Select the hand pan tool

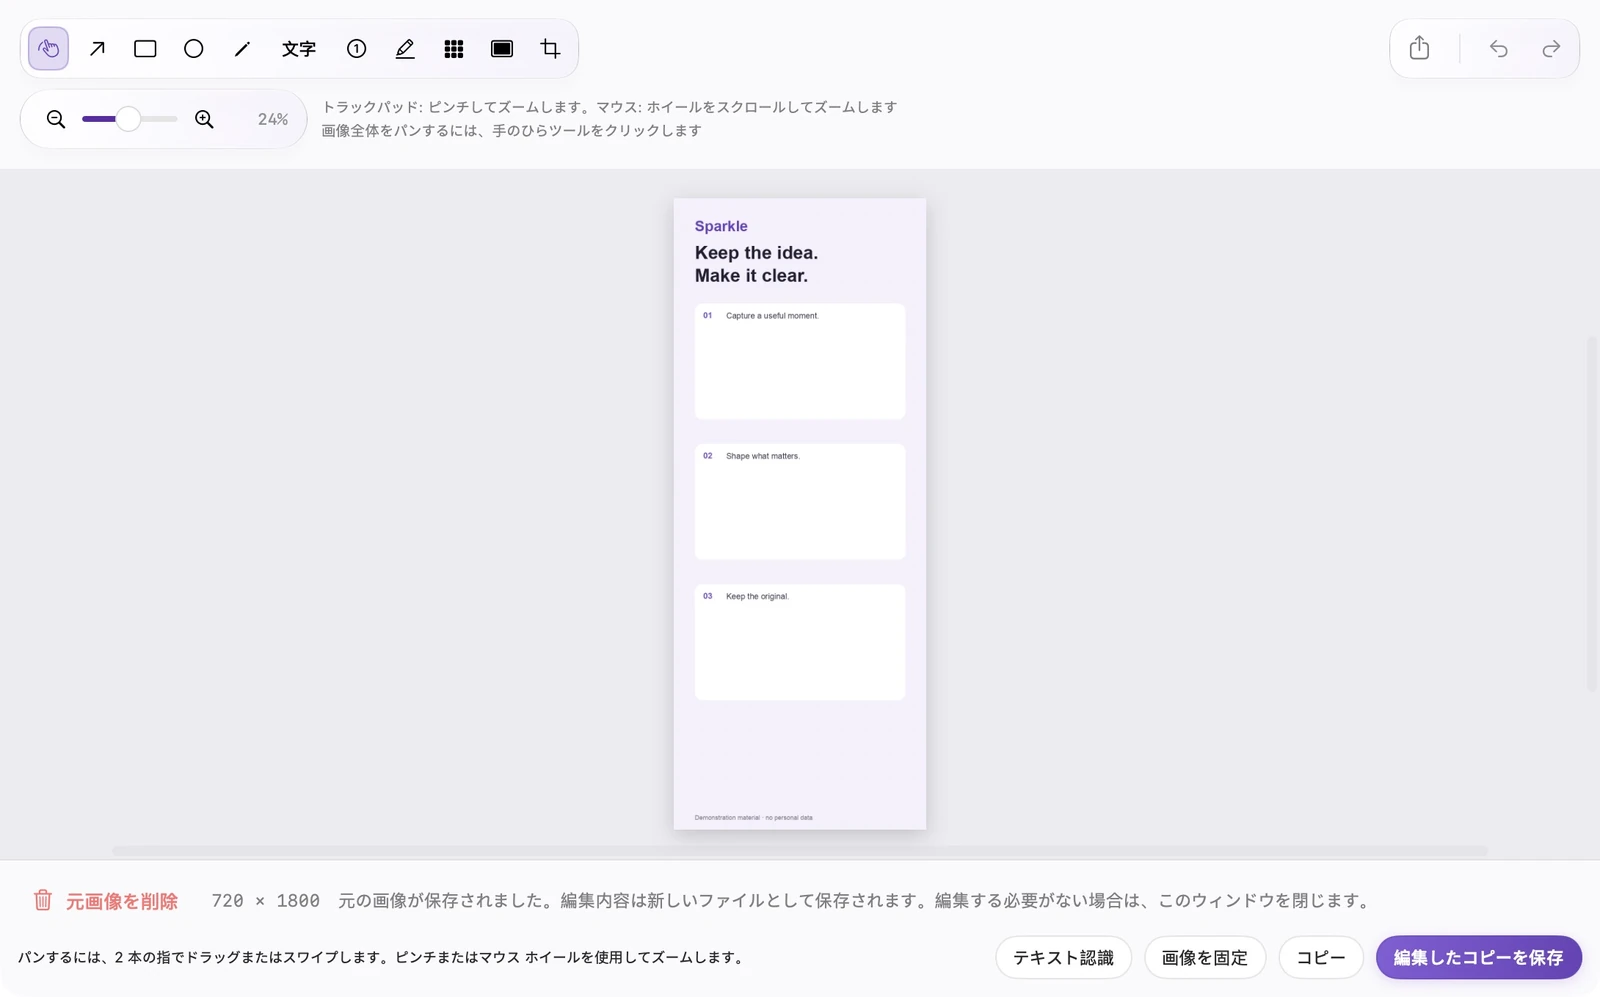(48, 49)
